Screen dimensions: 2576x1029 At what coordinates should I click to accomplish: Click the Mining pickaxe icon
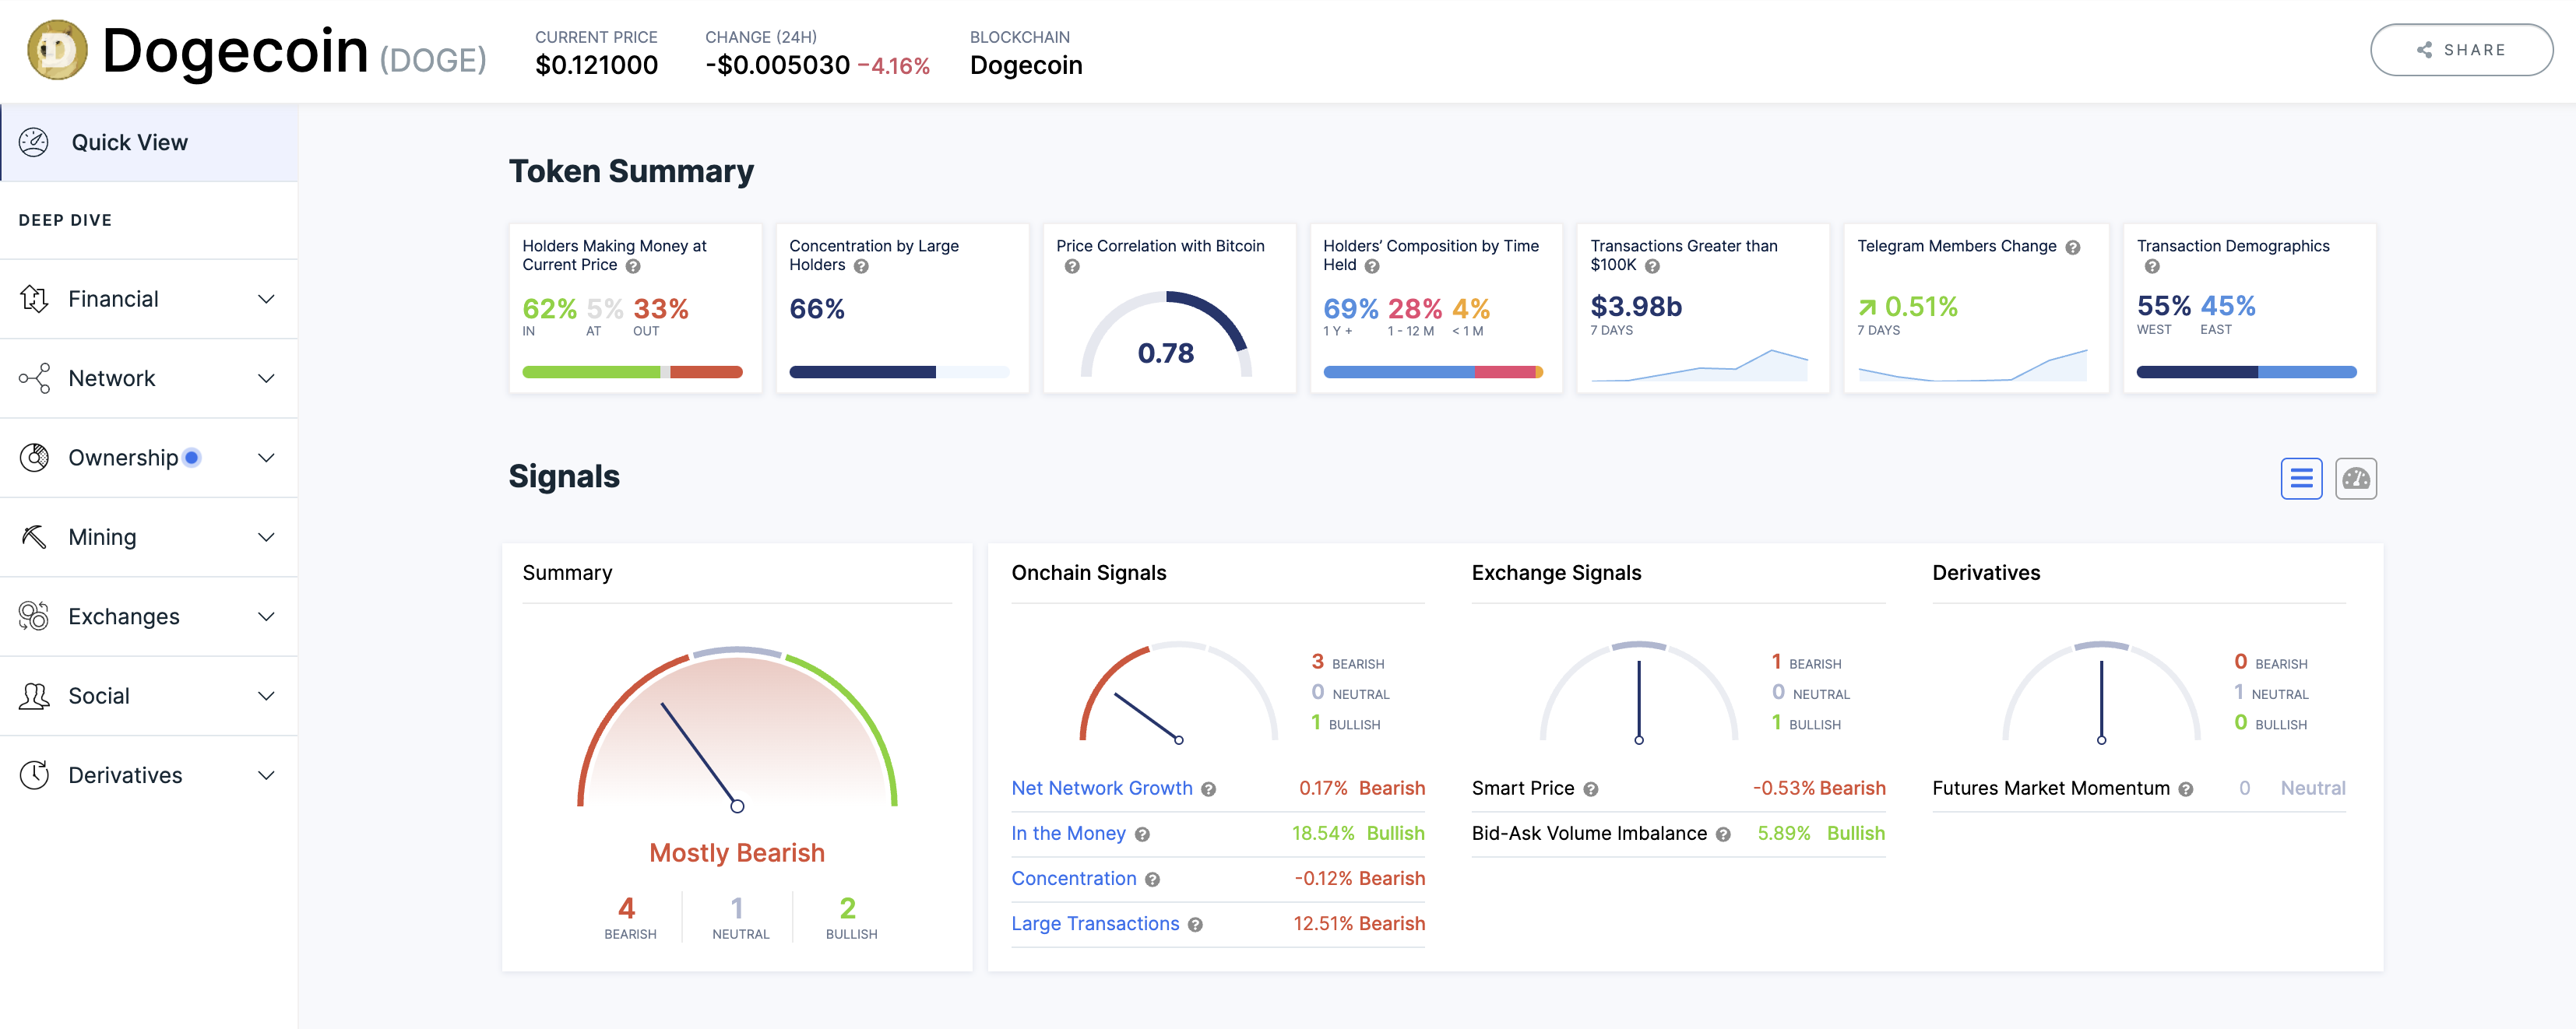click(34, 537)
